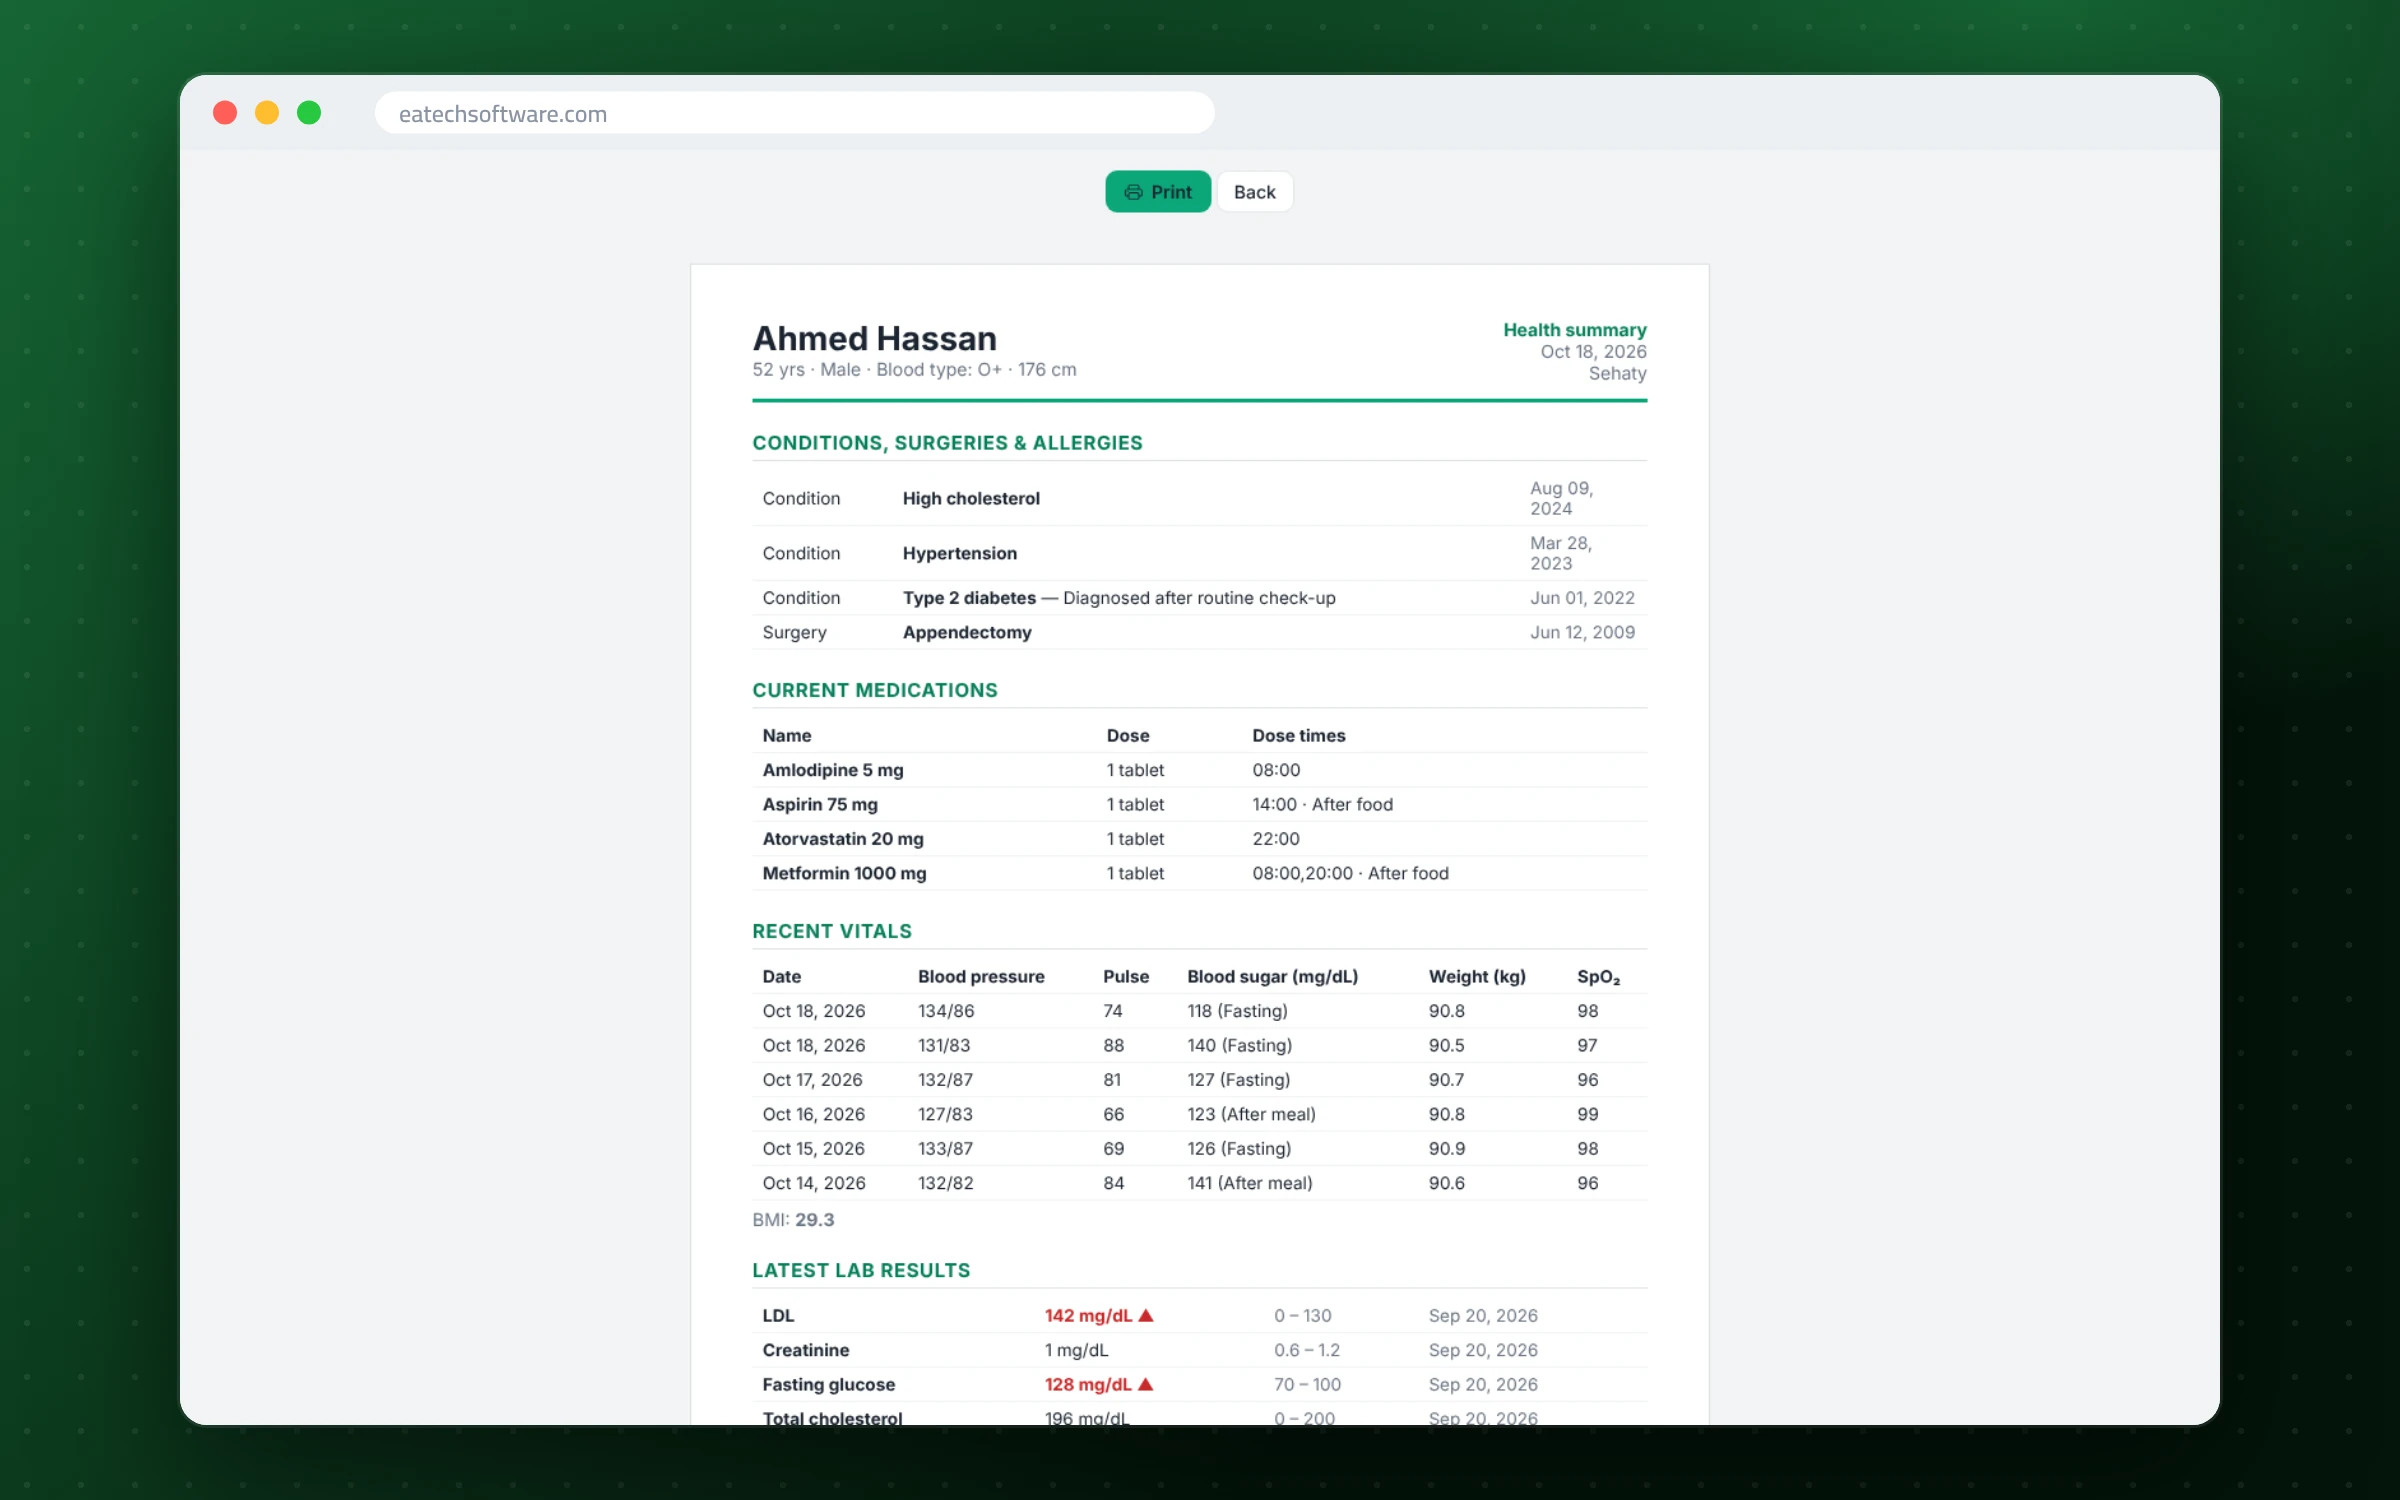Click the SpO₂ column header

pos(1598,977)
